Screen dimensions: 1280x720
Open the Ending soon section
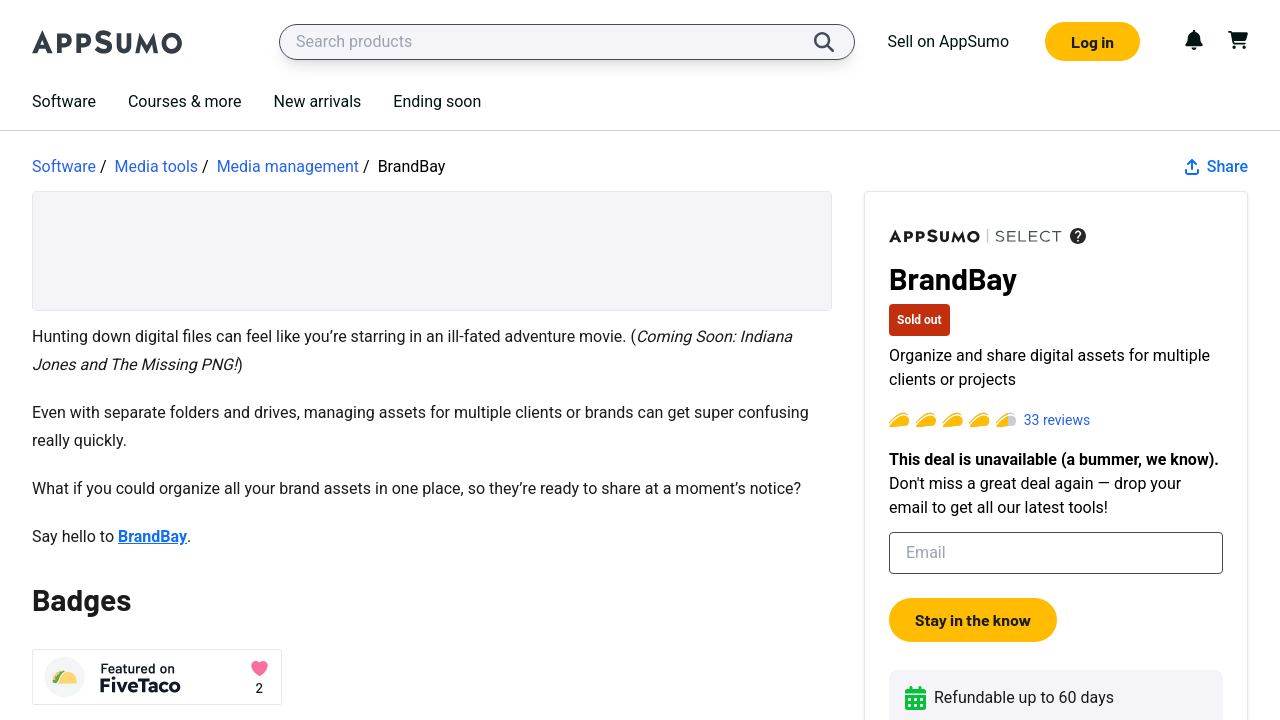(x=437, y=101)
